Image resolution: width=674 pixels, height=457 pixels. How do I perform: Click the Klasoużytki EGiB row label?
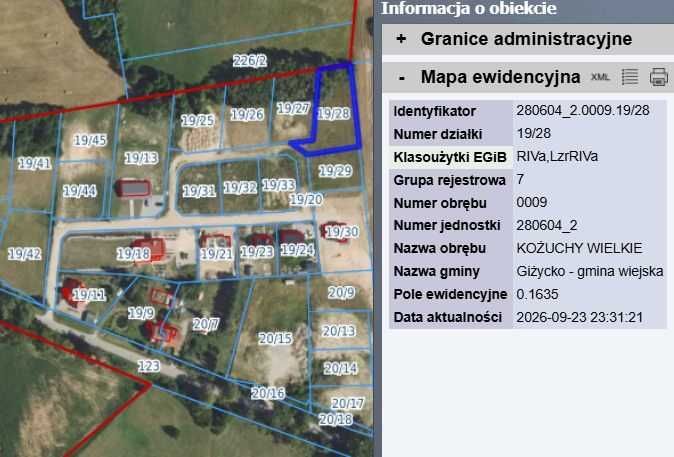click(450, 157)
